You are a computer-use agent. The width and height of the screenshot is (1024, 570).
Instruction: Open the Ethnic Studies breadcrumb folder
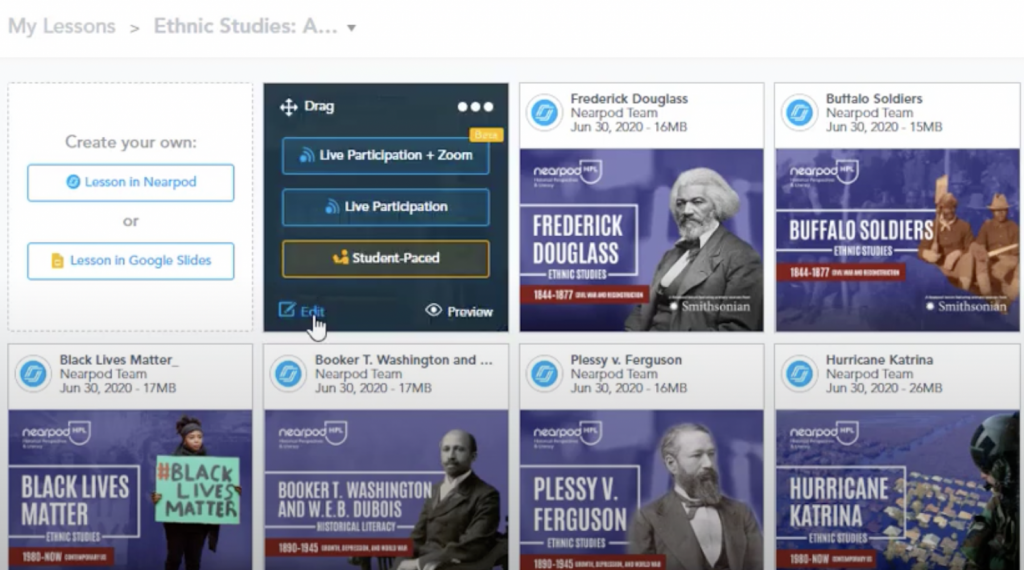(246, 26)
